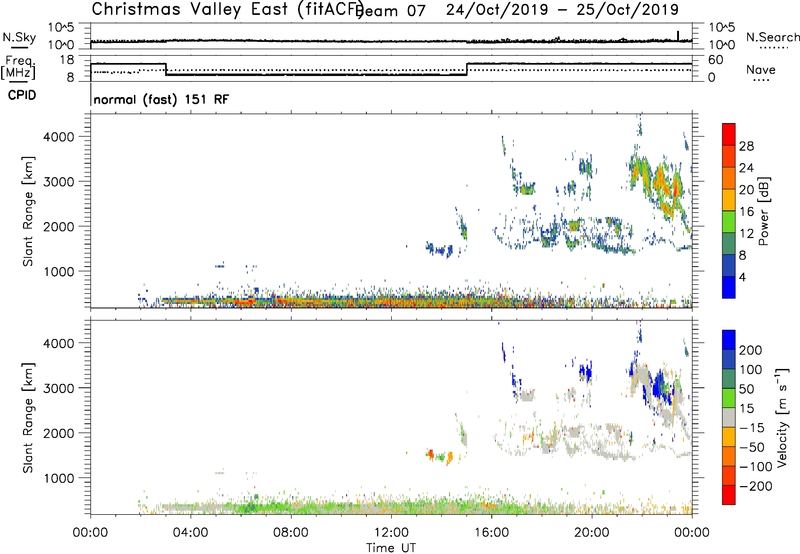Viewport: 800px width, 554px height.
Task: Click the noise spike near end of N.Sky trace
Action: click(678, 35)
